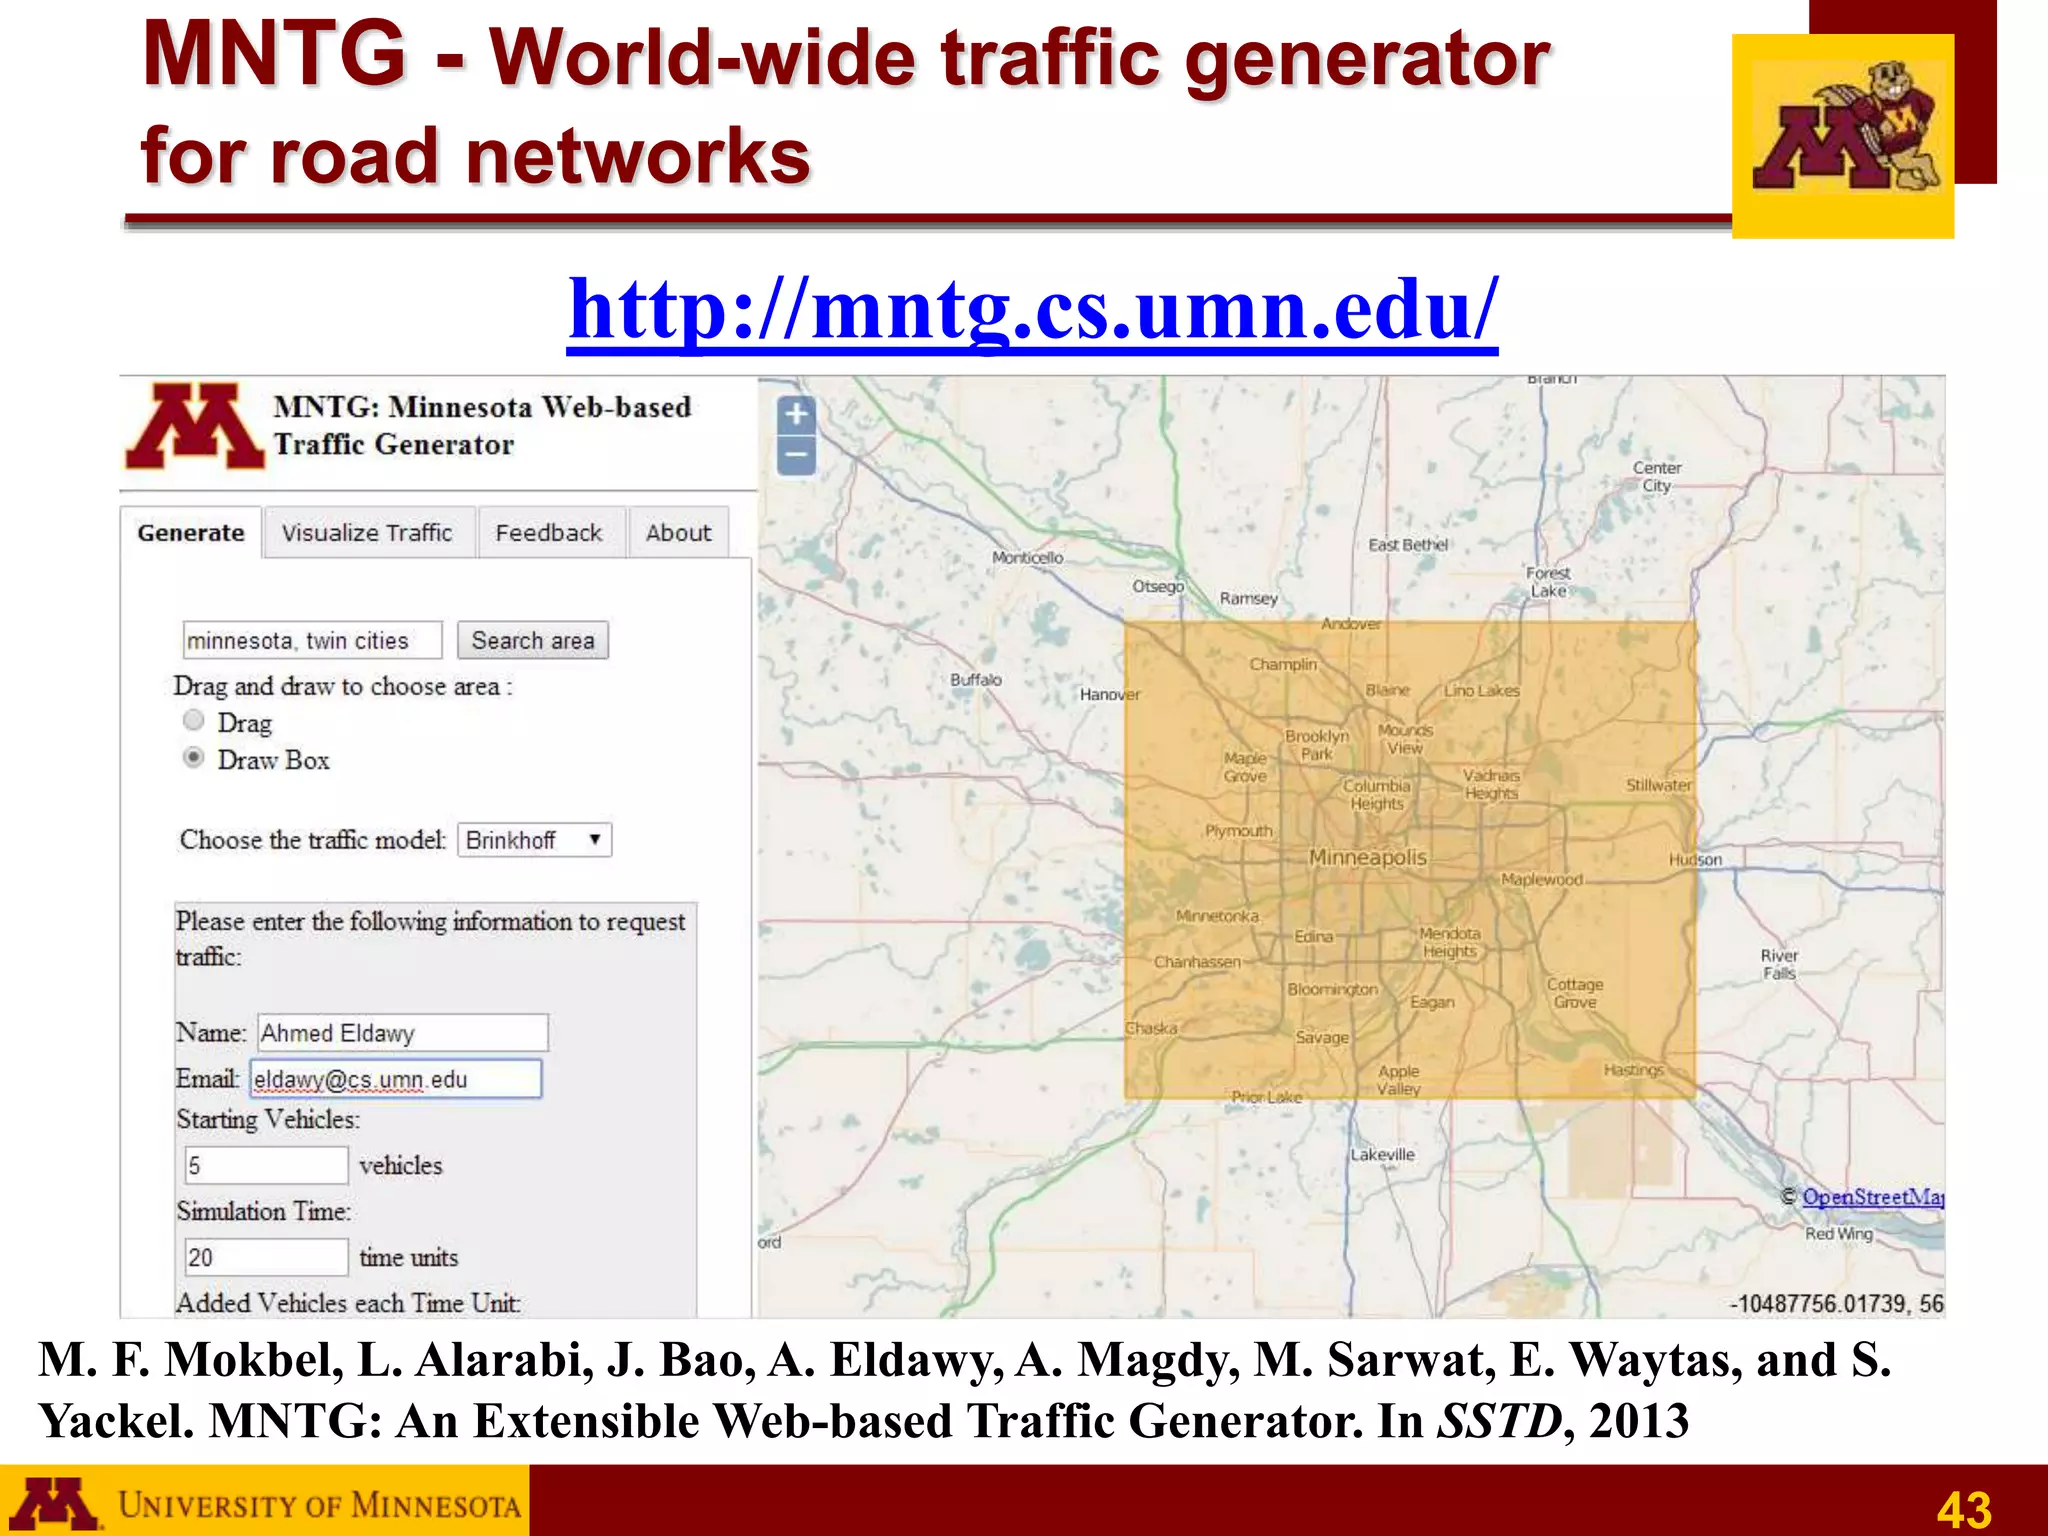Click the Search area button
Image resolution: width=2048 pixels, height=1536 pixels.
[x=533, y=641]
